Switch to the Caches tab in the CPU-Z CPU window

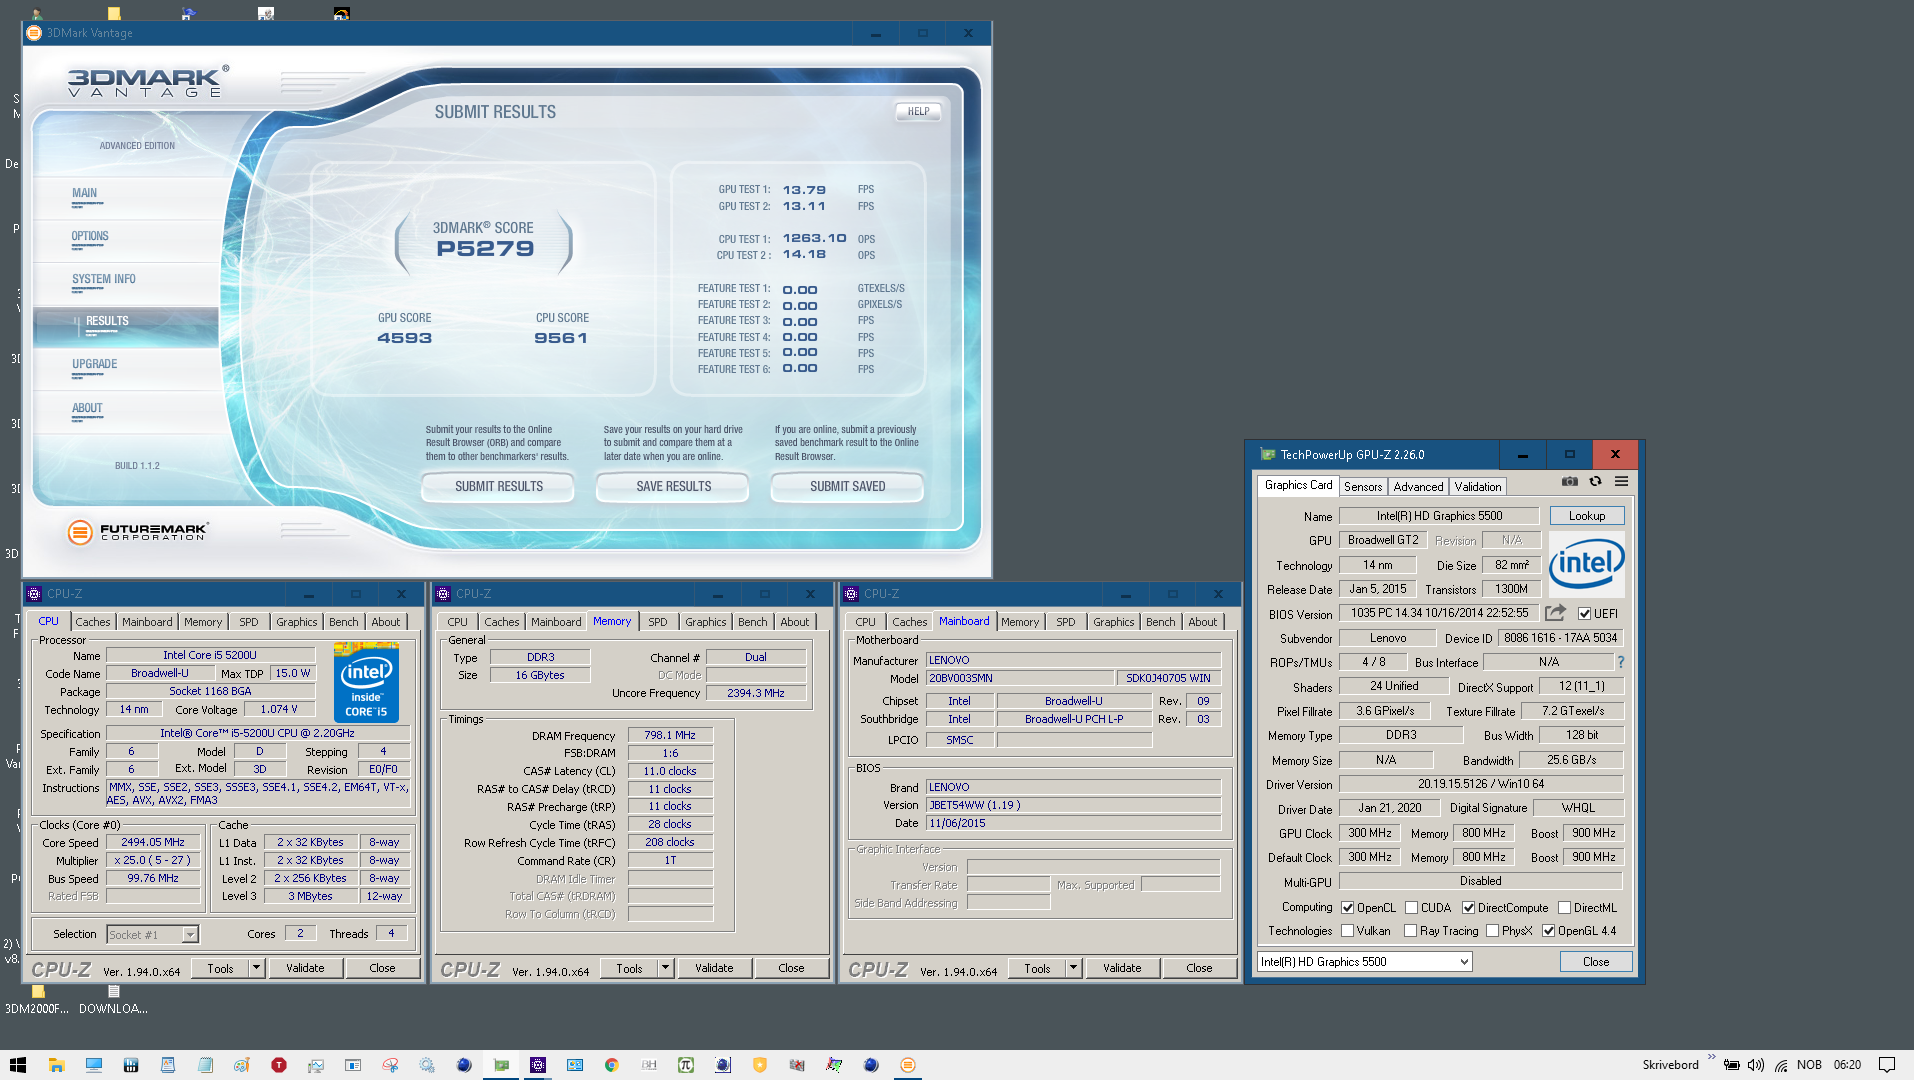coord(93,622)
